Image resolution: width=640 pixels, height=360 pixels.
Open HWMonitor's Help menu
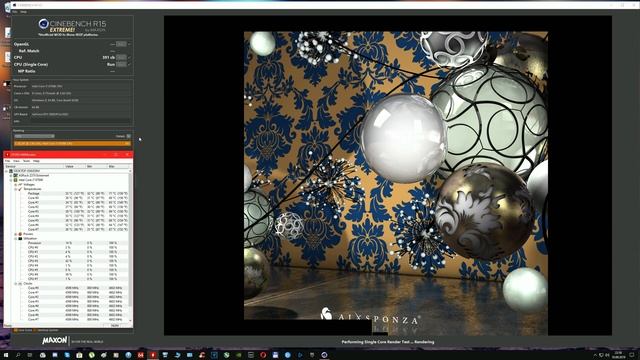click(x=36, y=161)
